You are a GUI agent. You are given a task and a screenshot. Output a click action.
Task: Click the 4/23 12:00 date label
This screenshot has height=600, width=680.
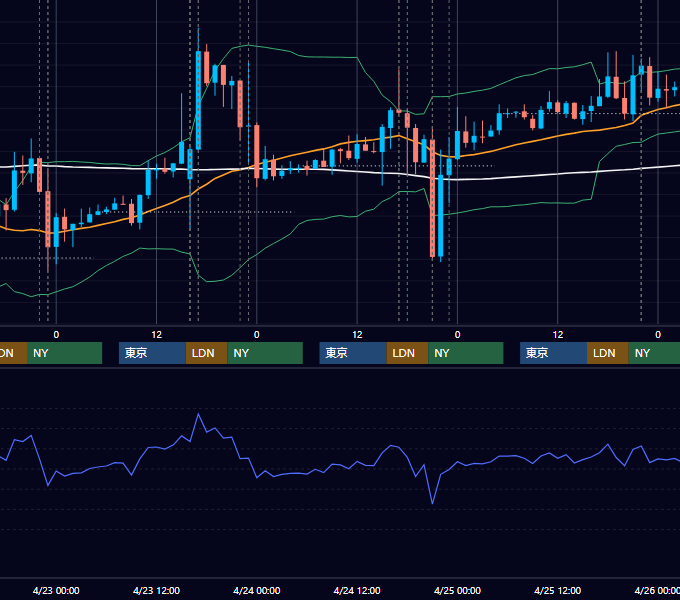[x=156, y=590]
